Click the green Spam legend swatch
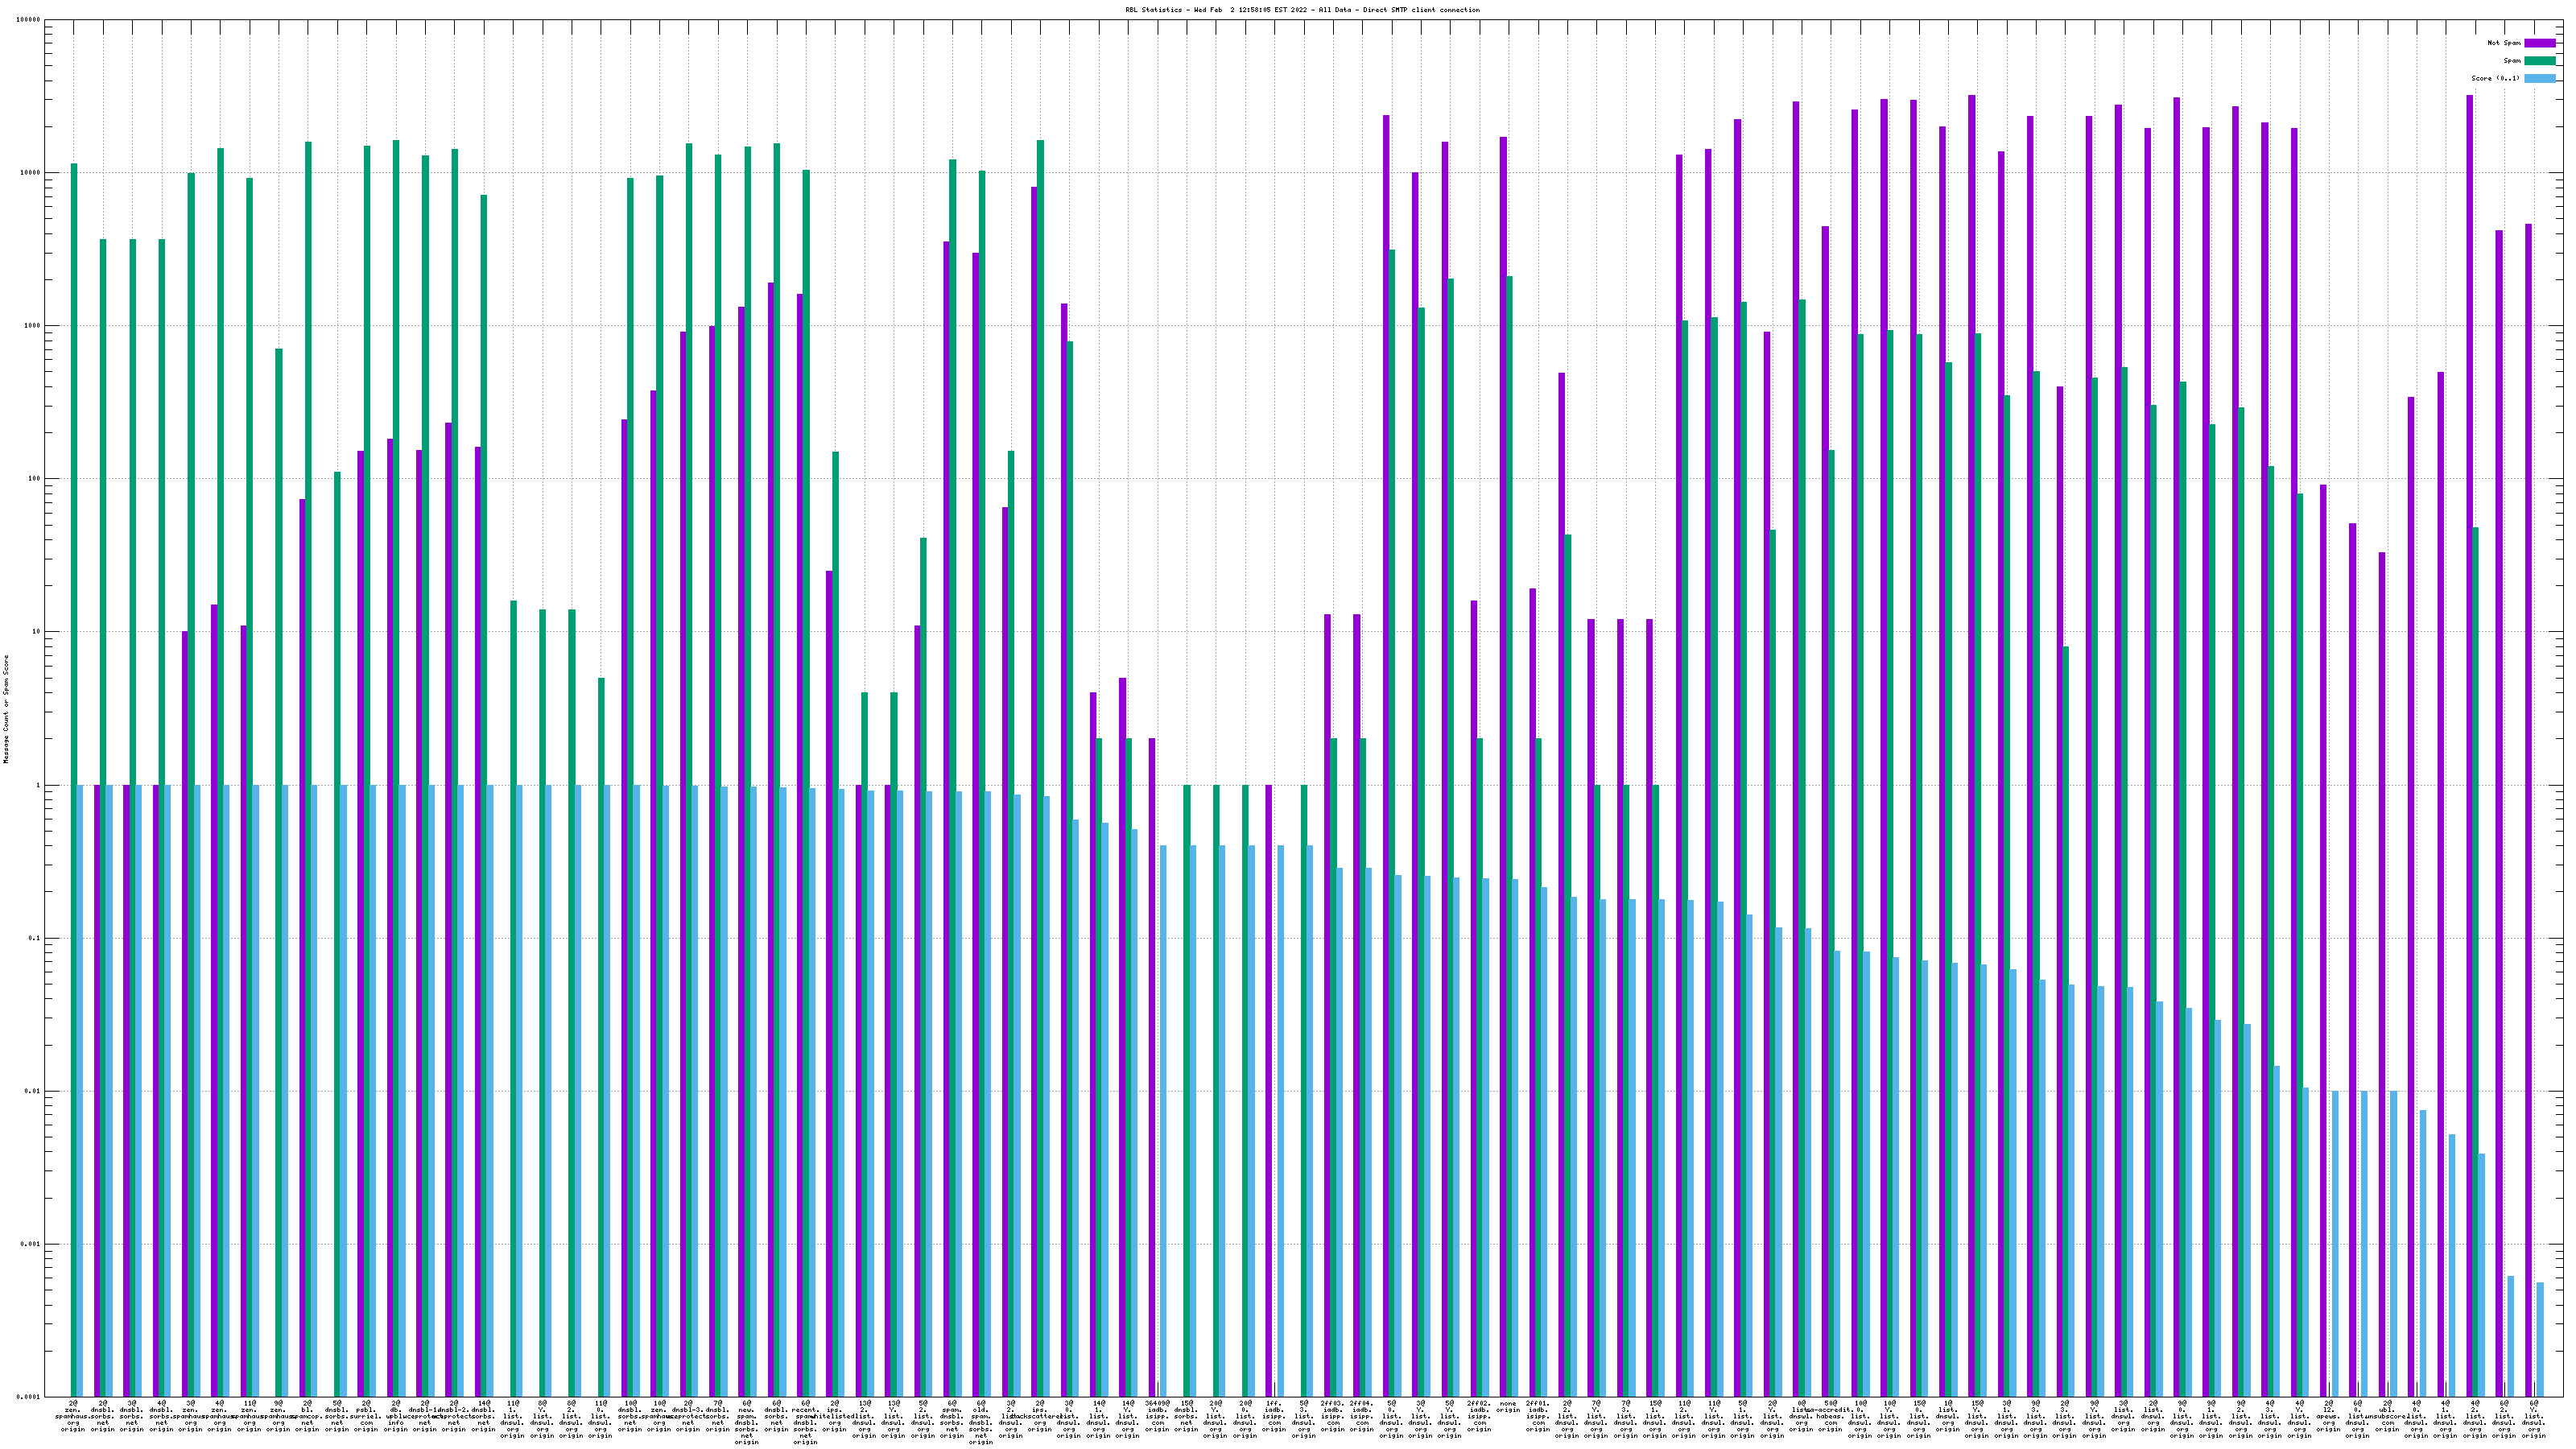2576x1449 pixels. coord(2539,61)
